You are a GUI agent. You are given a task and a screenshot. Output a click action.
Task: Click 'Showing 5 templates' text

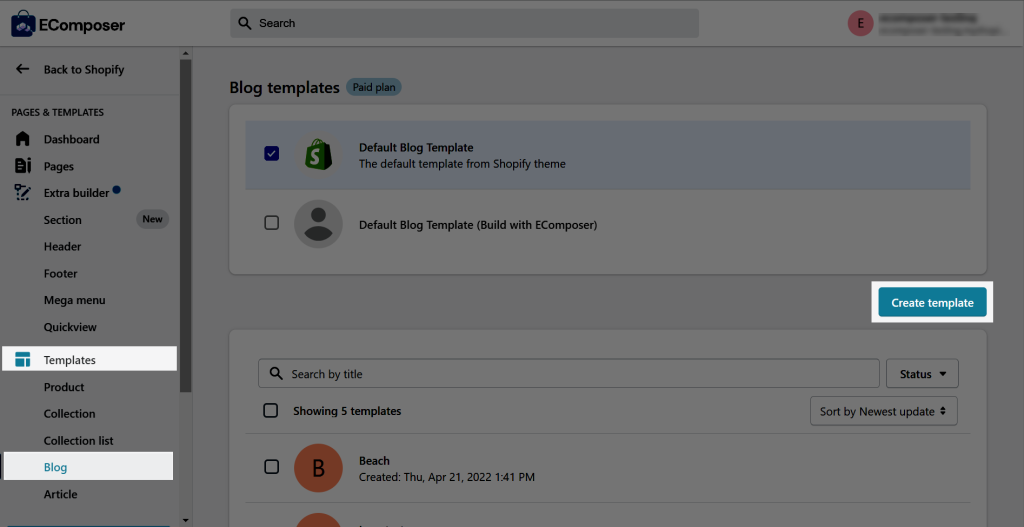pos(347,411)
